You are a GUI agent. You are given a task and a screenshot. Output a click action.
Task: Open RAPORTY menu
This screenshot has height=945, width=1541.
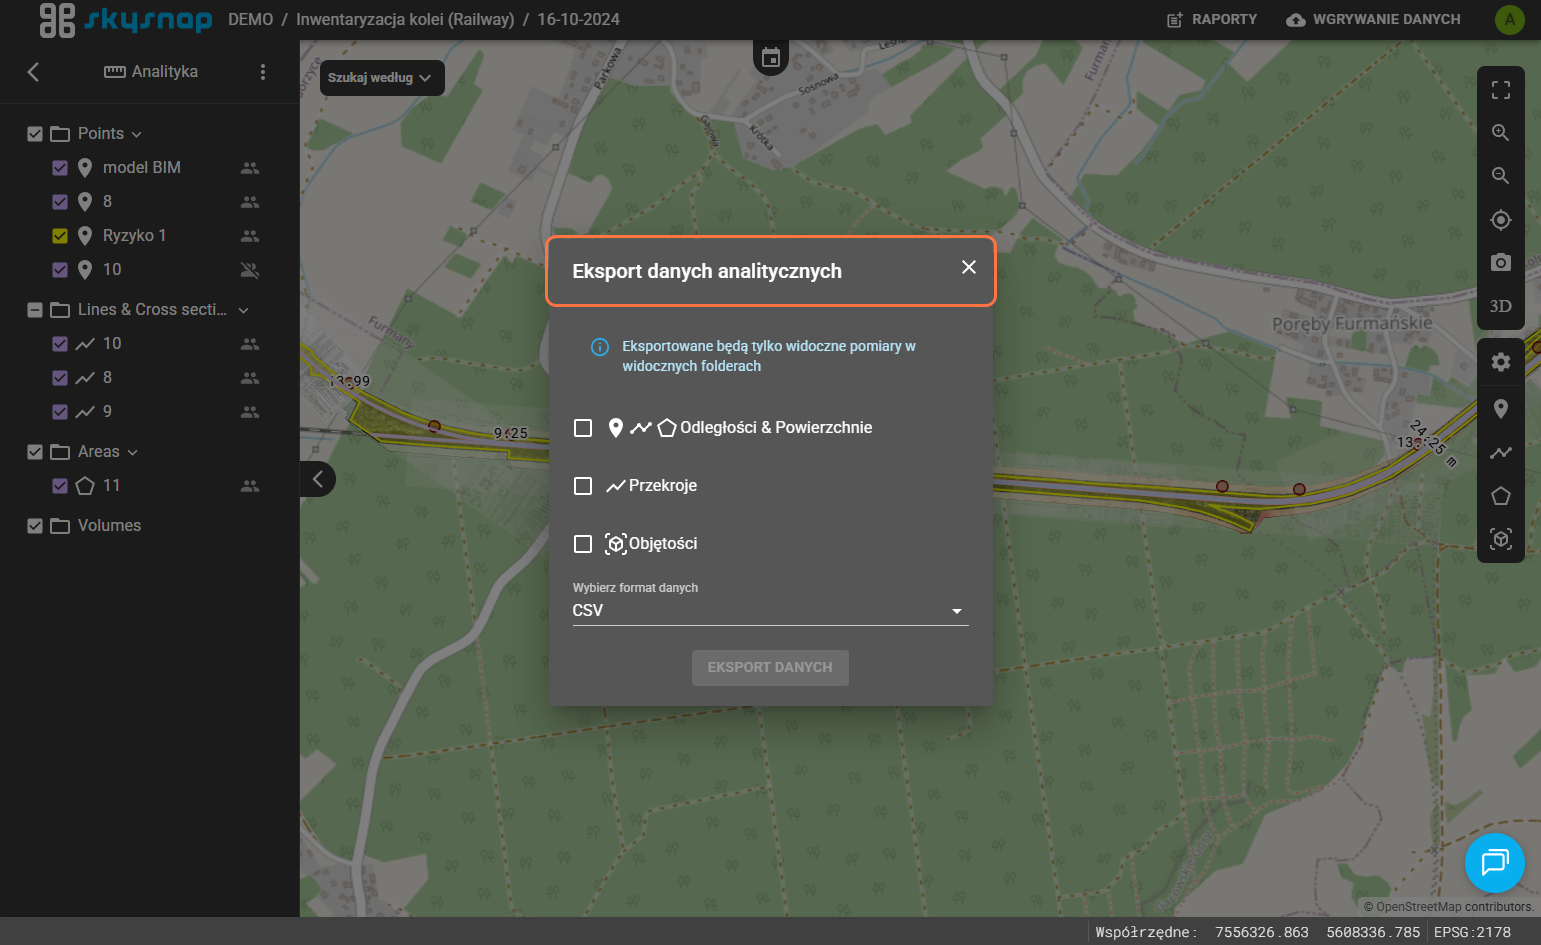pyautogui.click(x=1212, y=19)
